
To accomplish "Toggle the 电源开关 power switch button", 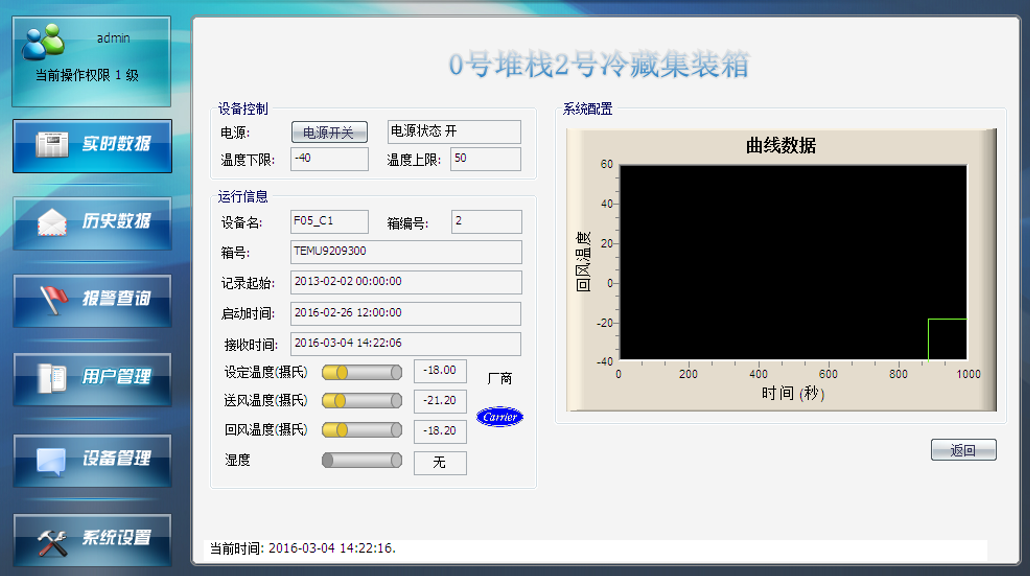I will [329, 132].
